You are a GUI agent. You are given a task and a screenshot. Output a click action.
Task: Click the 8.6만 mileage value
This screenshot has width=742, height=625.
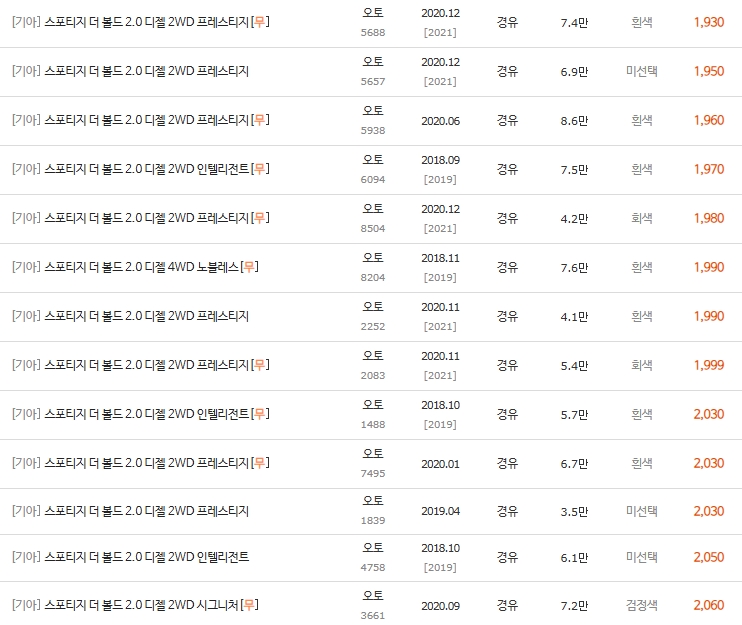[574, 121]
